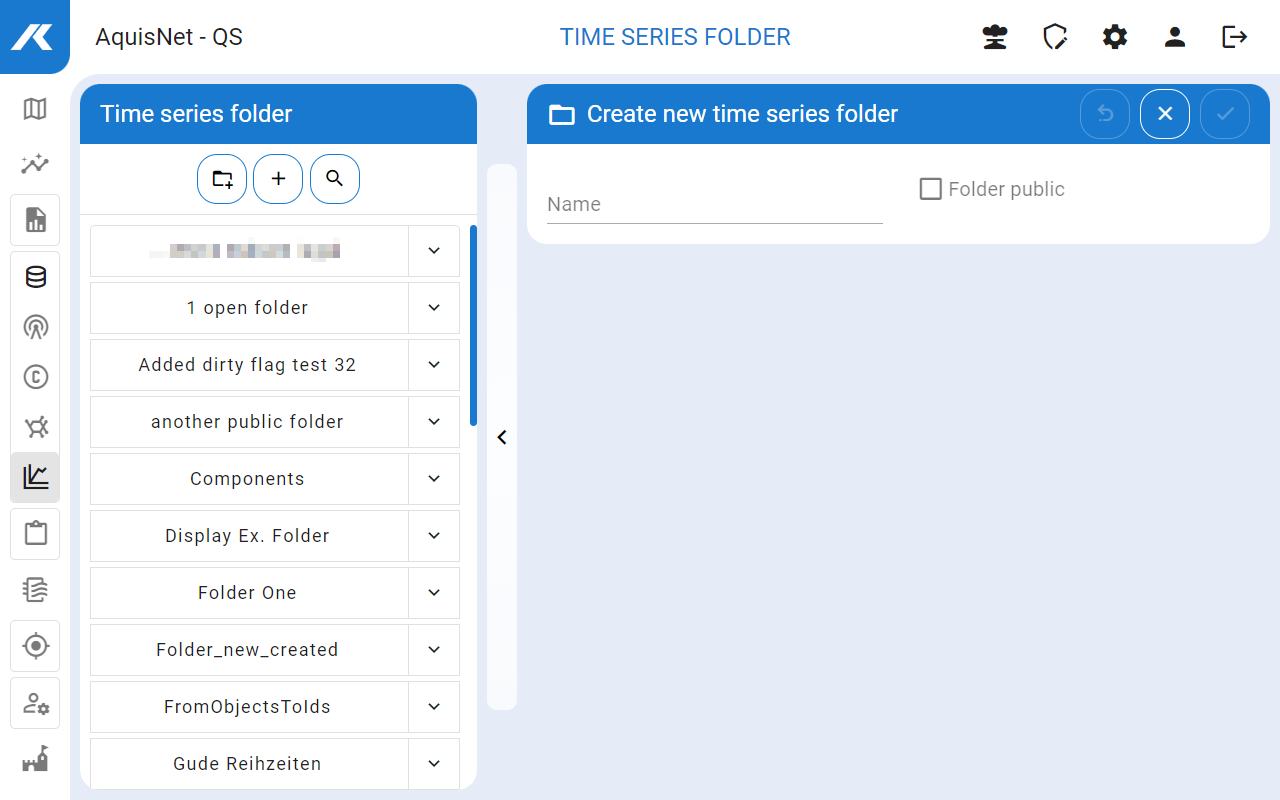Click the Name input field
The width and height of the screenshot is (1280, 800).
pos(715,204)
